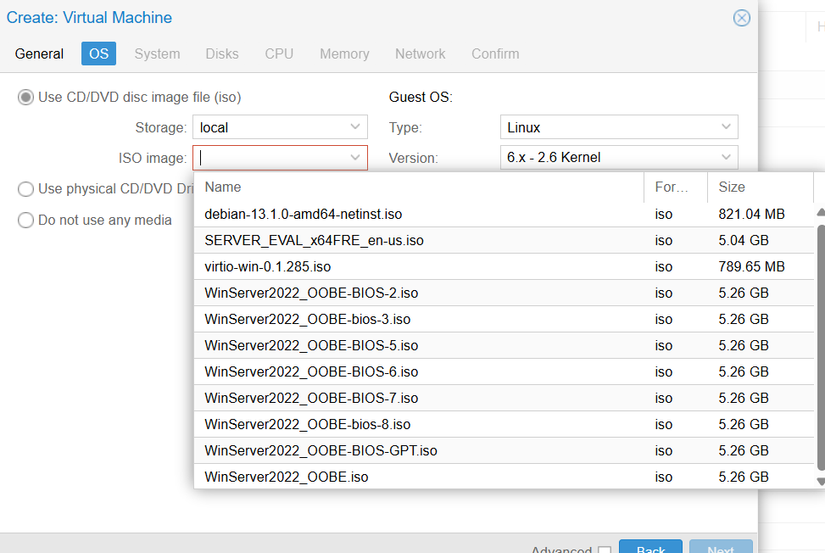Viewport: 825px width, 553px height.
Task: Close the Create Virtual Machine dialog
Action: click(741, 18)
